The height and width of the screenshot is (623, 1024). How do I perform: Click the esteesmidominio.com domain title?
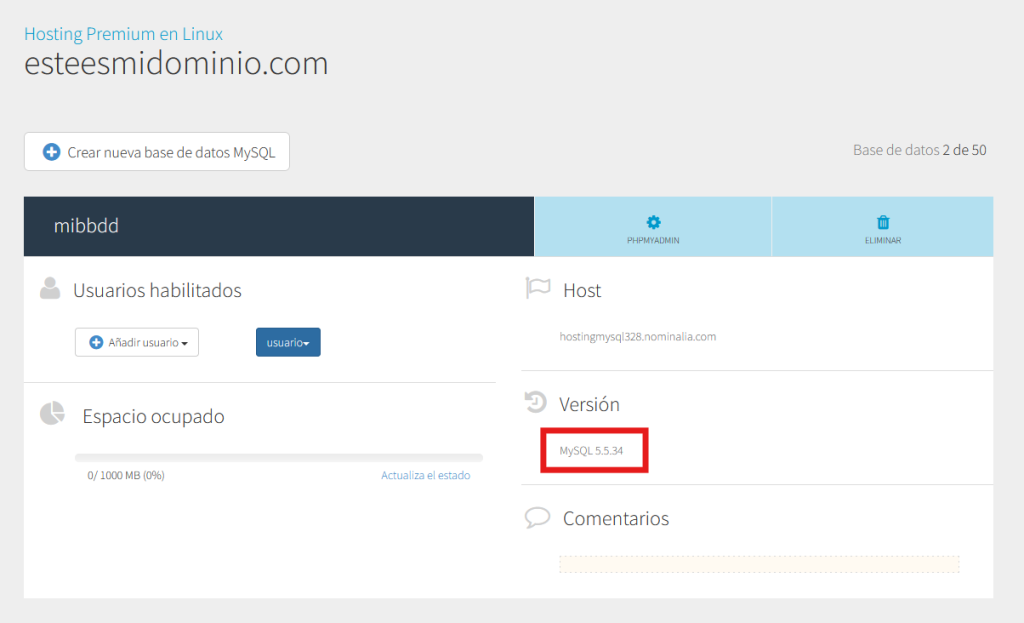pos(176,64)
